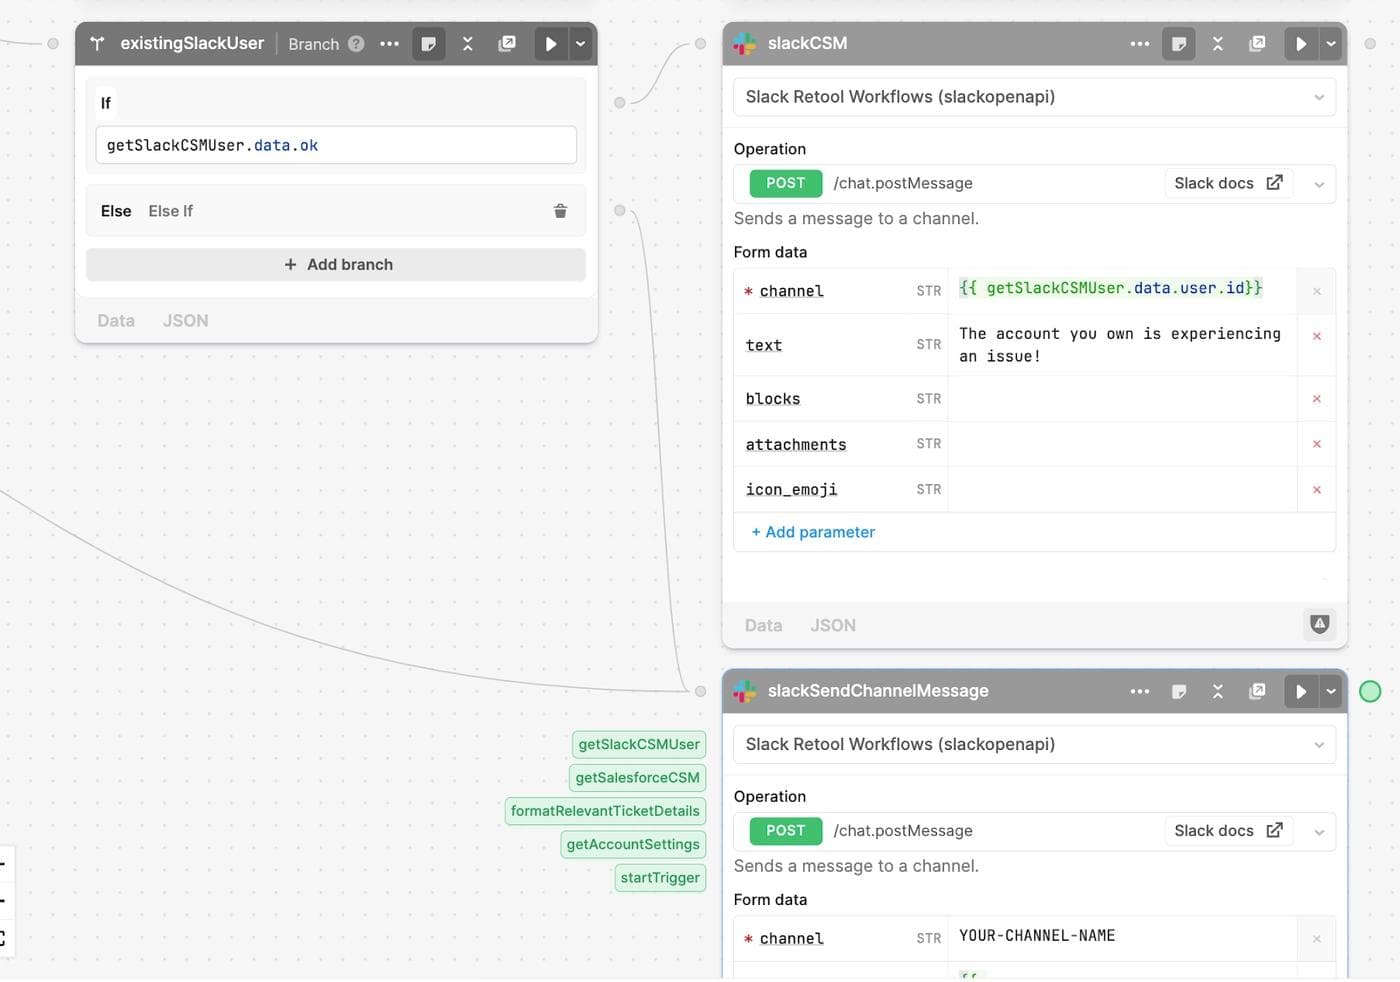This screenshot has height=982, width=1400.
Task: Toggle the note panel on slackSendChannelMessage
Action: pyautogui.click(x=1179, y=691)
